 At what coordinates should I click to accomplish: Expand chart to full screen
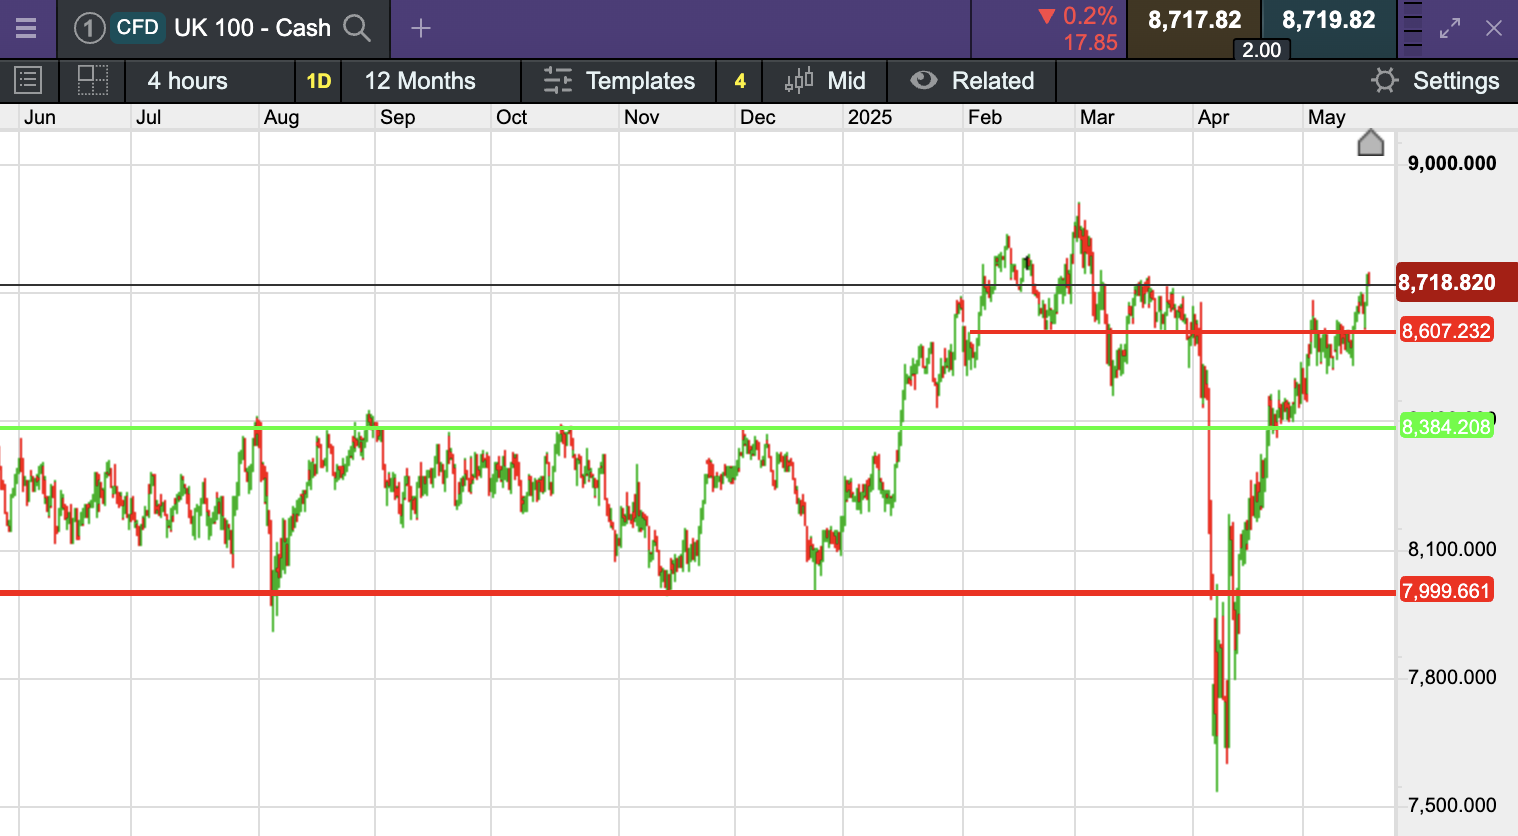tap(1450, 28)
